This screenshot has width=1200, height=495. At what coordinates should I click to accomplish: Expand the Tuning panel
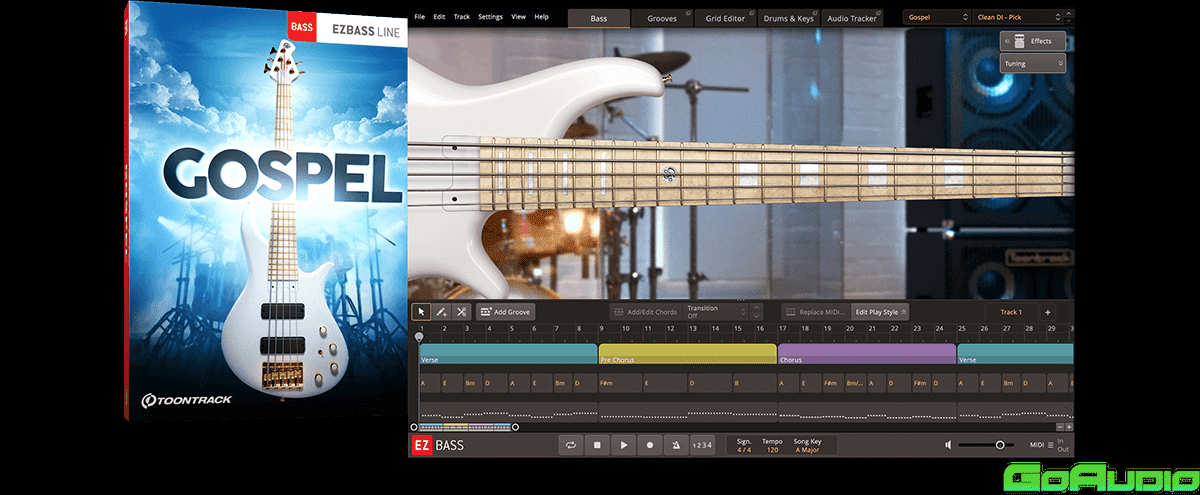[x=1033, y=63]
